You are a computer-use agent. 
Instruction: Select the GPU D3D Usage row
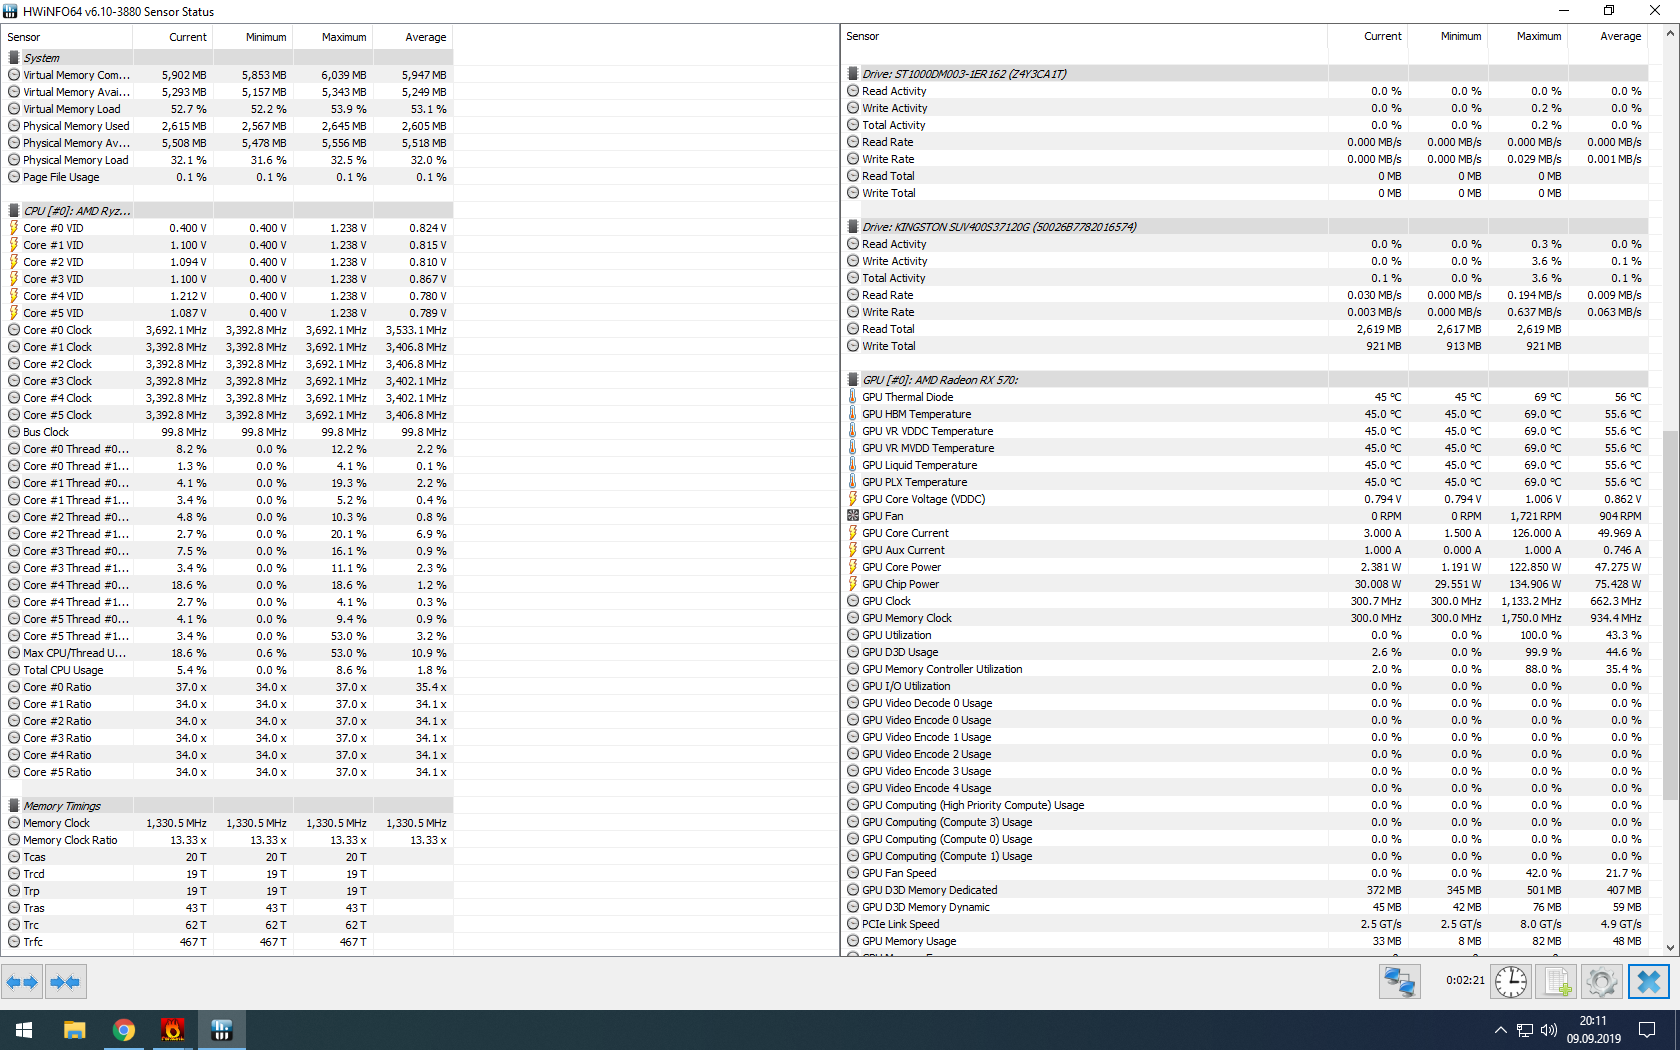pyautogui.click(x=1245, y=652)
